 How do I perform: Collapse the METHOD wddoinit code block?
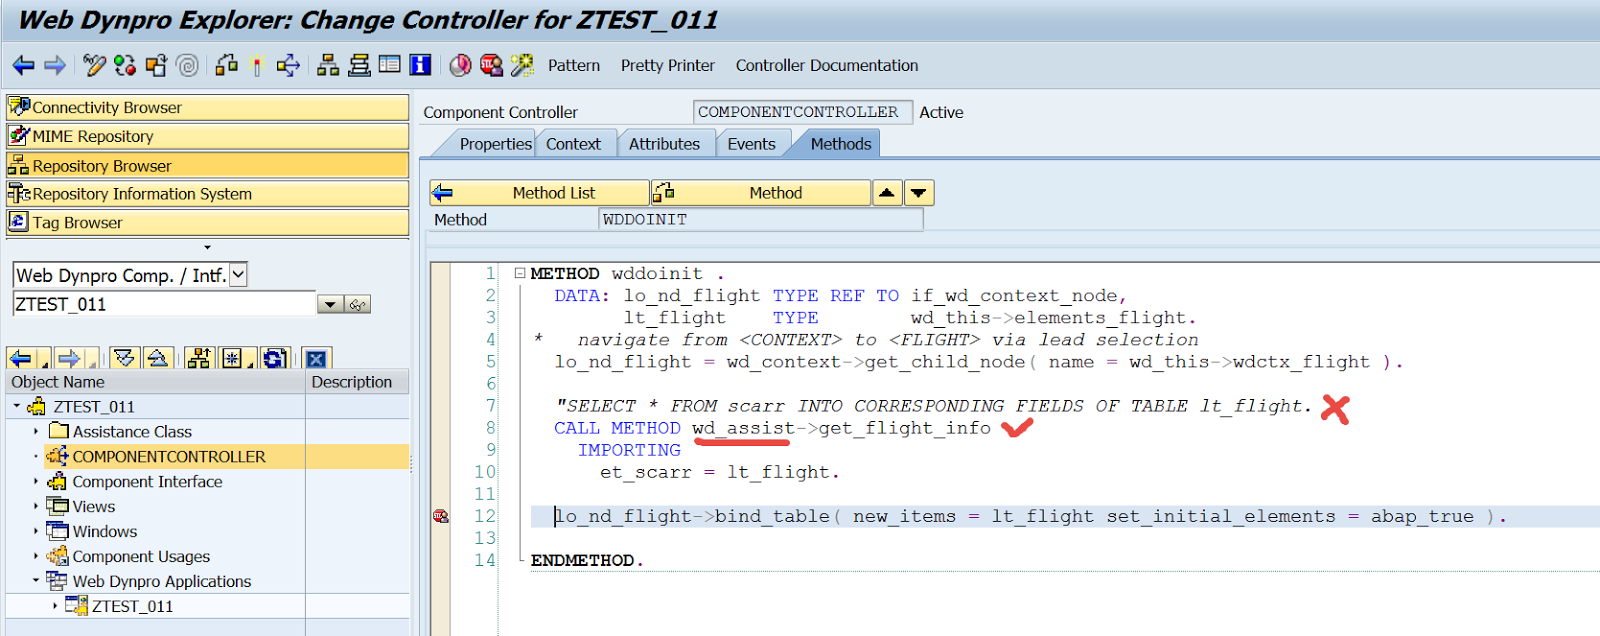[x=520, y=273]
